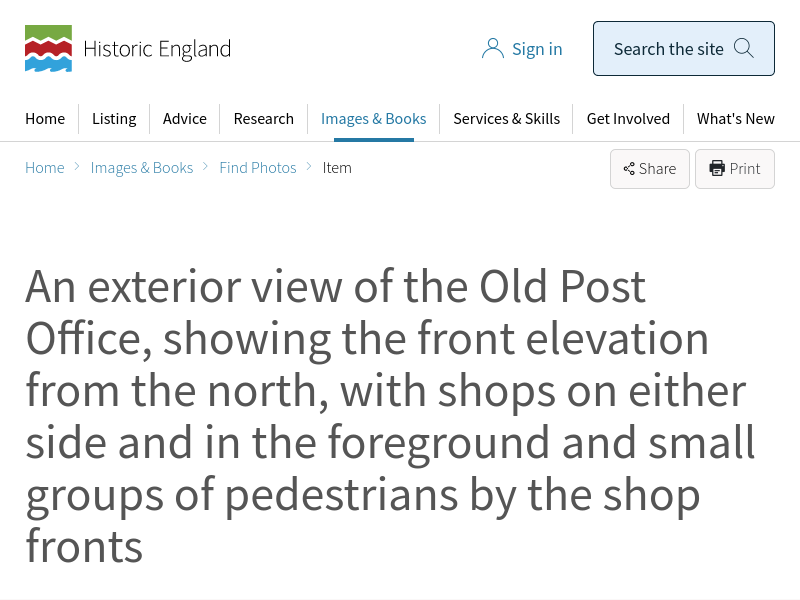Click the printer icon
Screen dimensions: 800x600
(x=717, y=168)
